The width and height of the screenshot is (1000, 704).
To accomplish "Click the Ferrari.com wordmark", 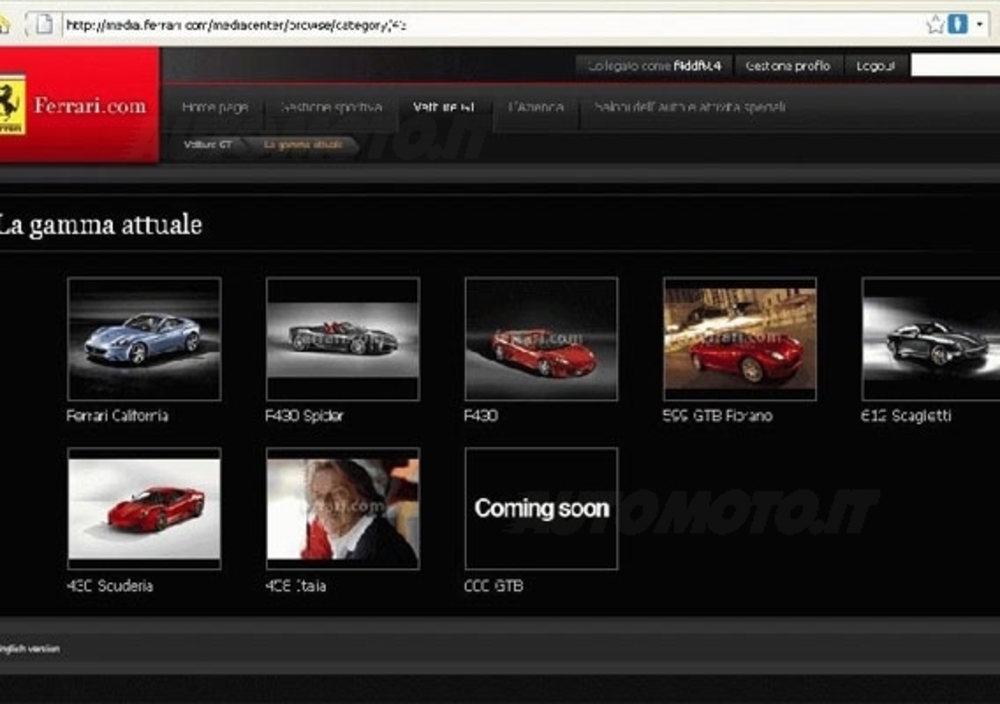I will (90, 106).
